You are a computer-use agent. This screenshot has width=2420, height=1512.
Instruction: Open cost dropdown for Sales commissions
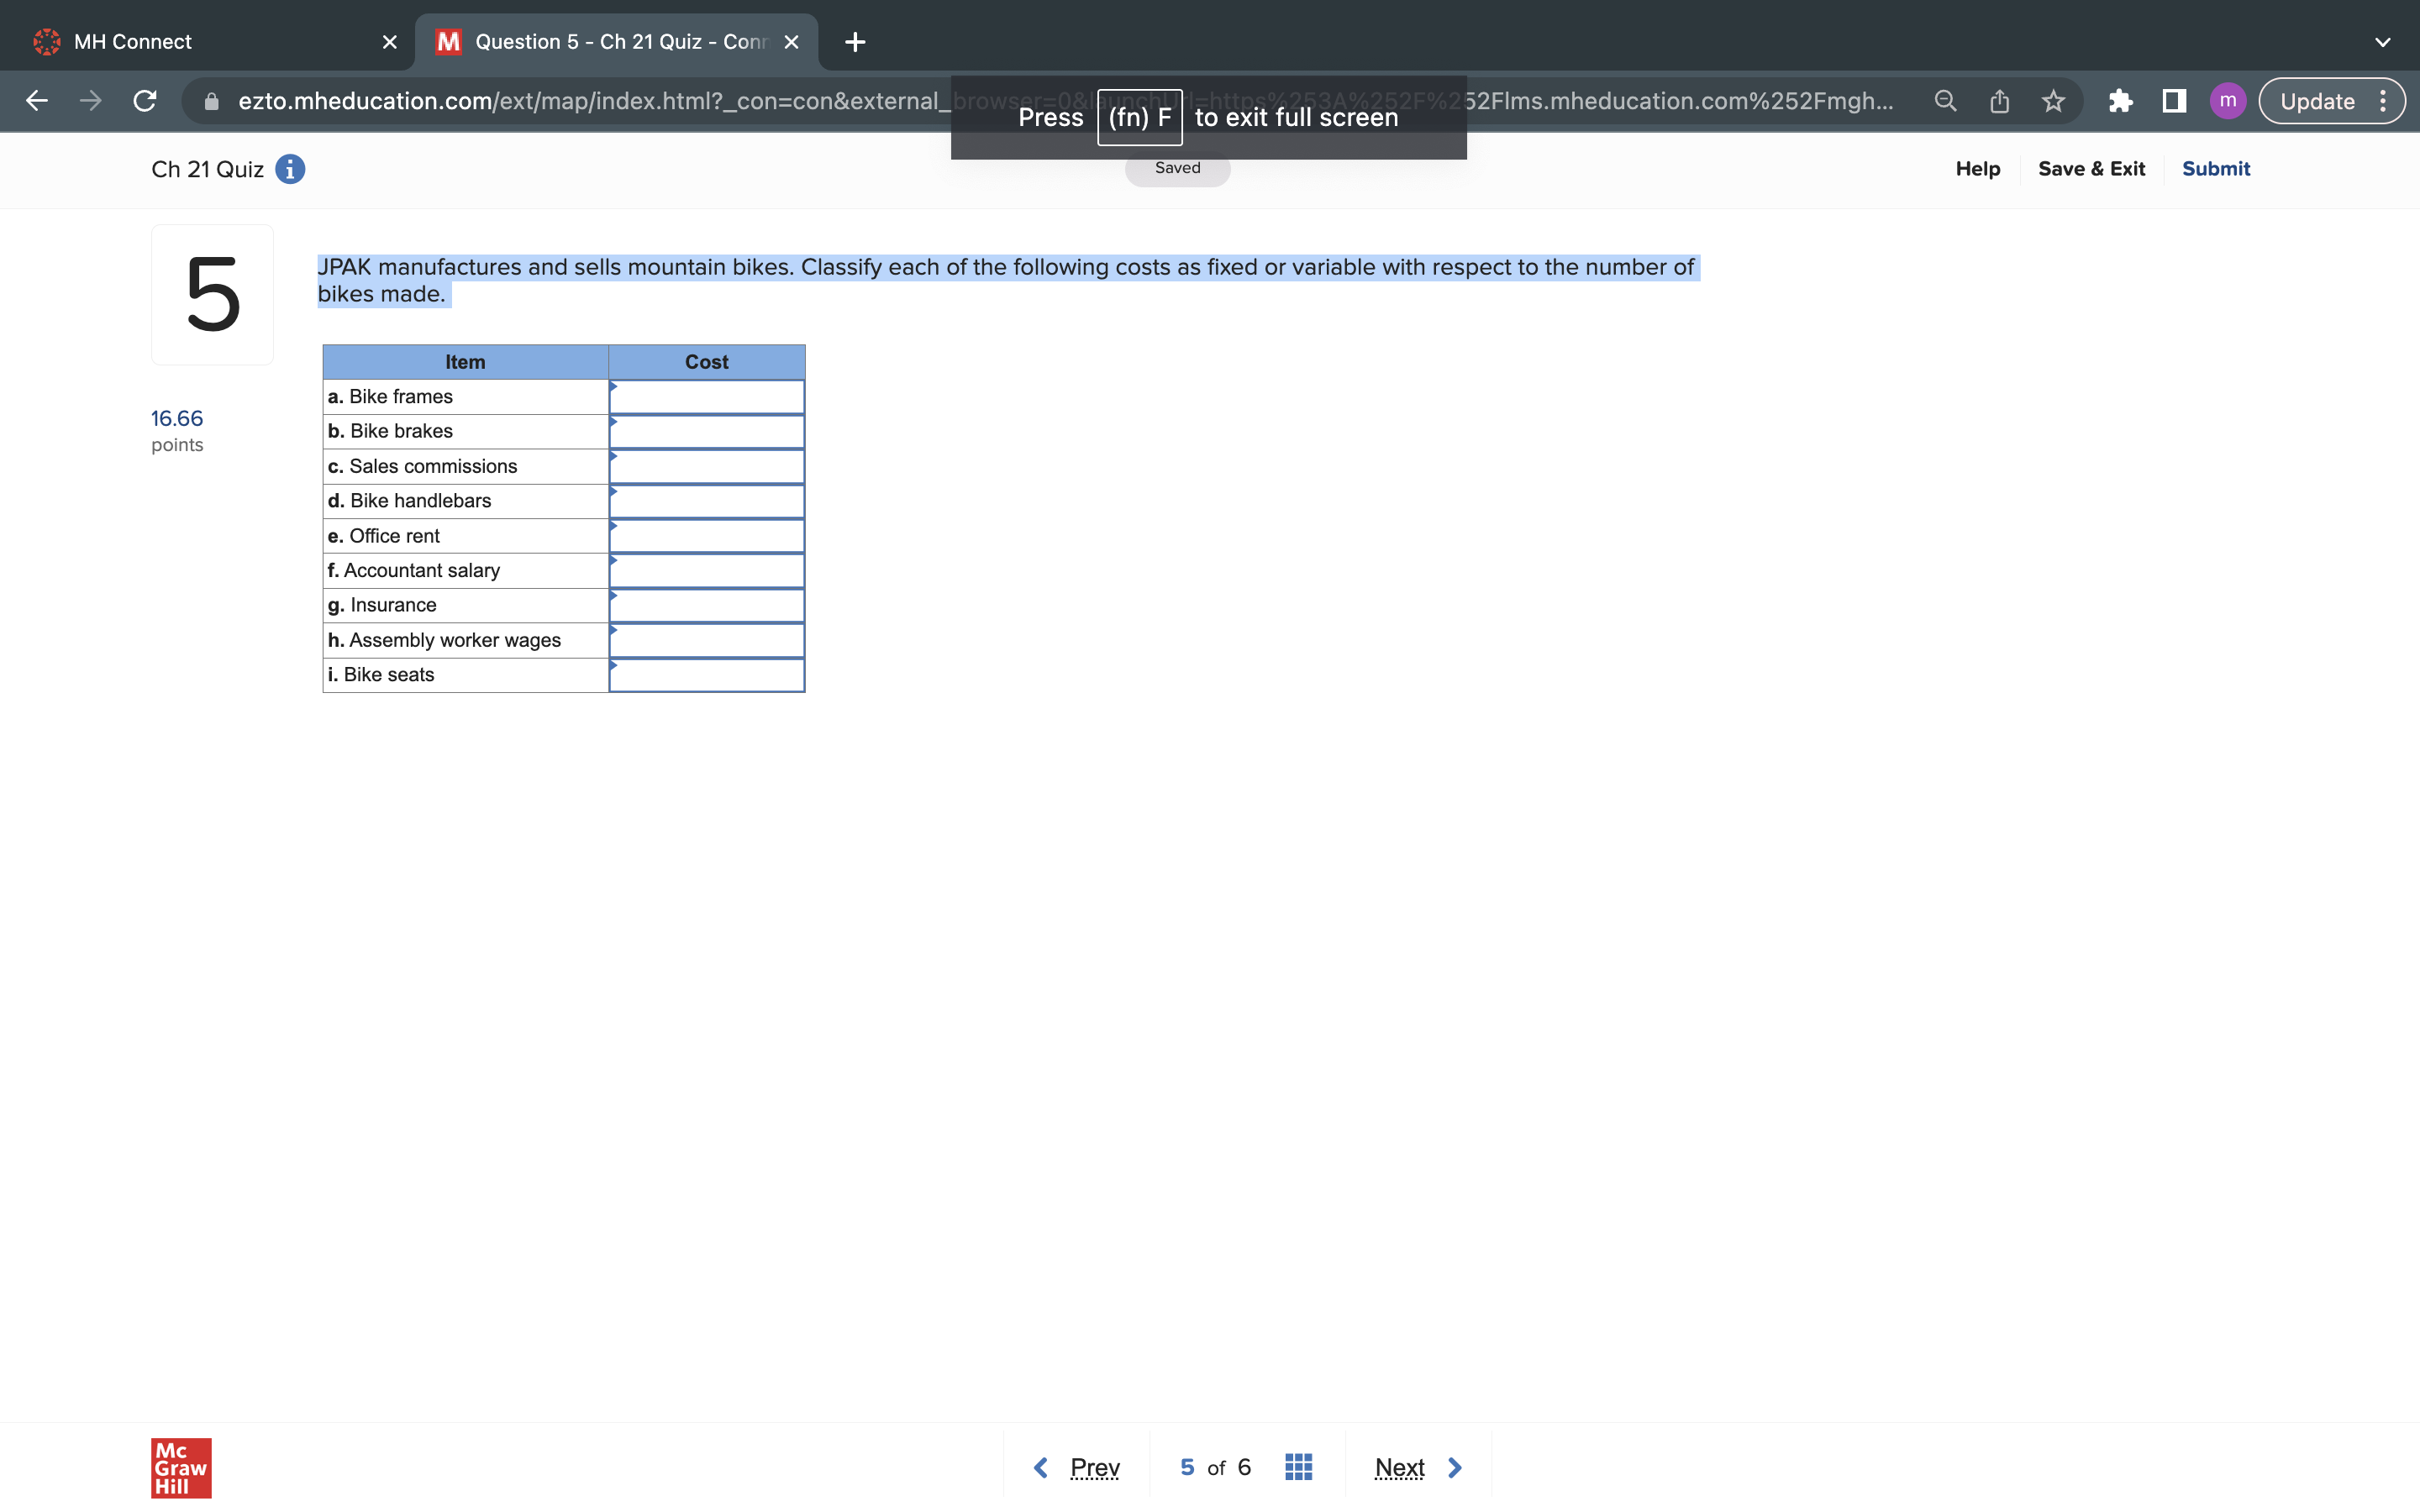(x=706, y=467)
